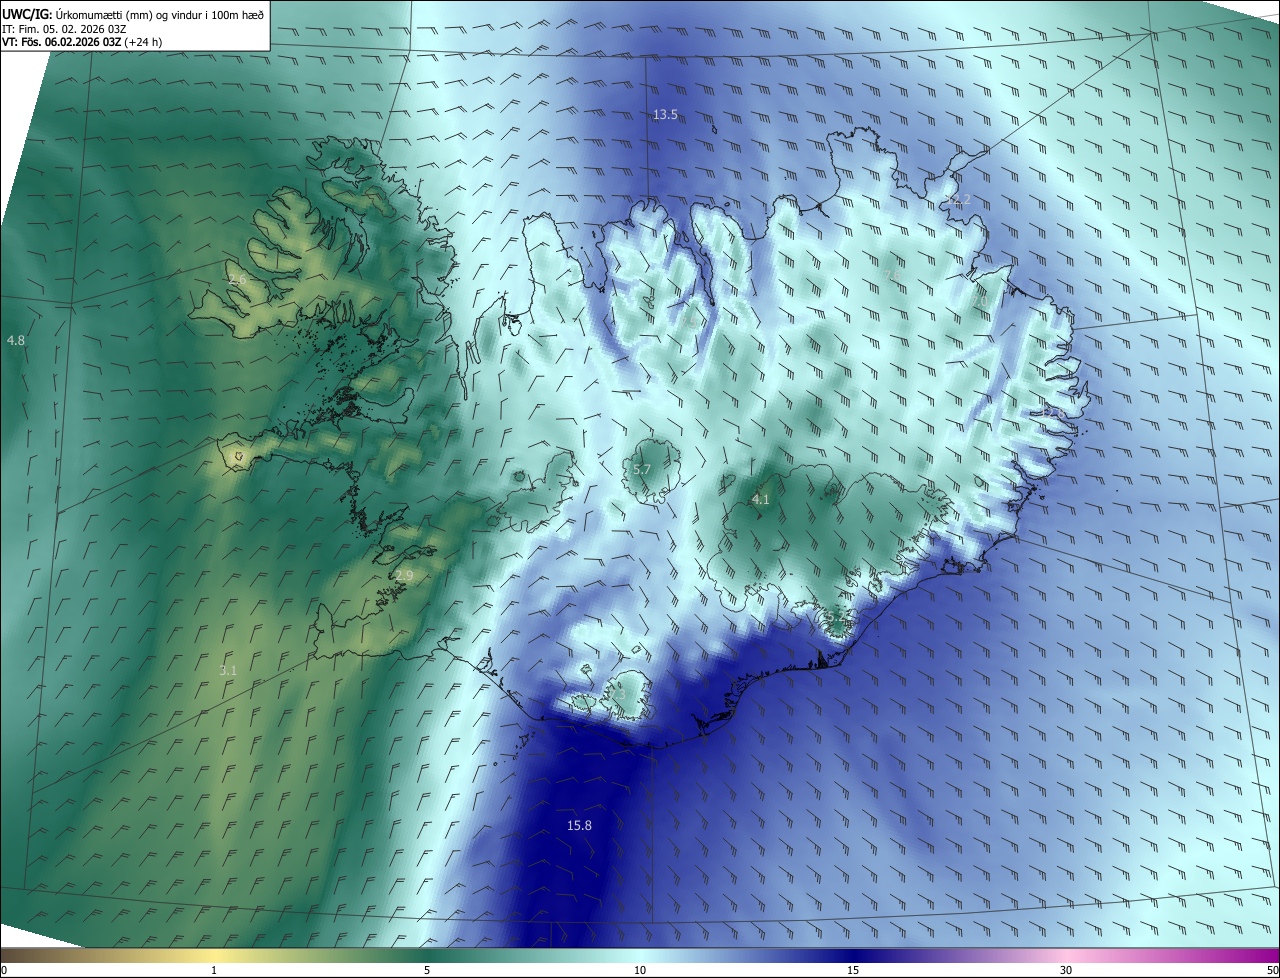
Task: Click the 7.3 value on Mýrdalsjökull glacier
Action: click(616, 694)
